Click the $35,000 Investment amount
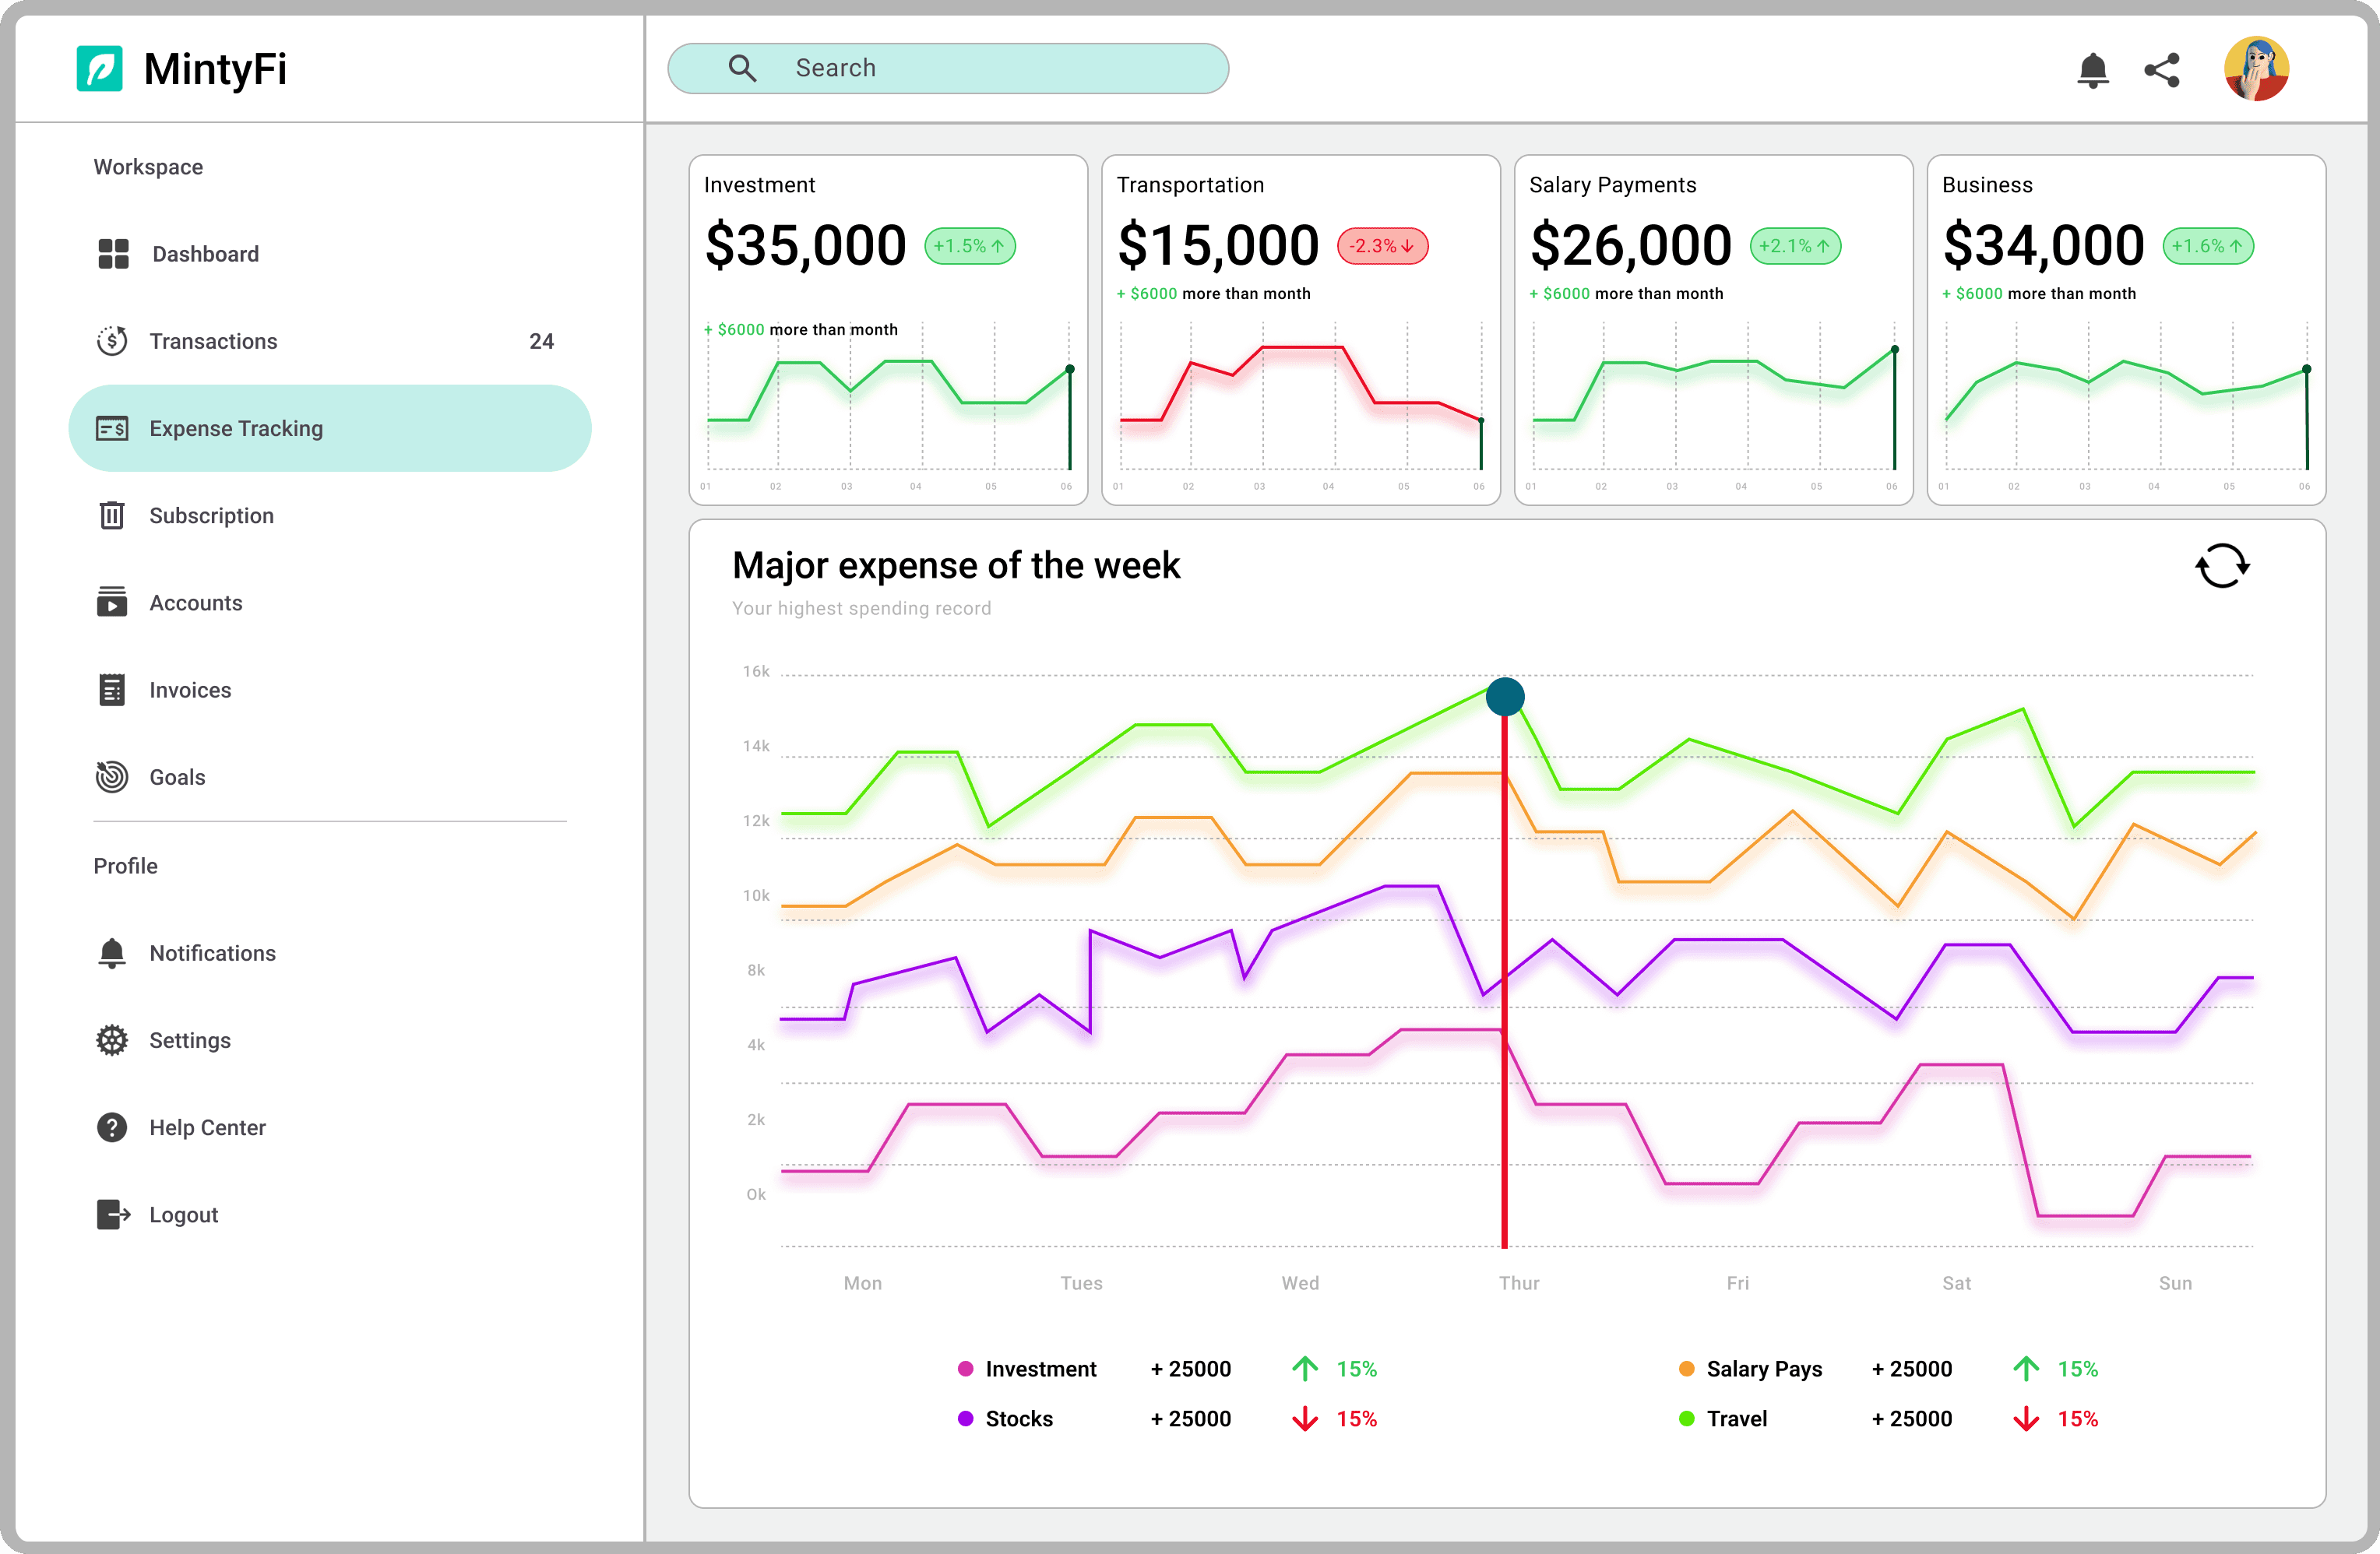The height and width of the screenshot is (1554, 2380). point(806,246)
